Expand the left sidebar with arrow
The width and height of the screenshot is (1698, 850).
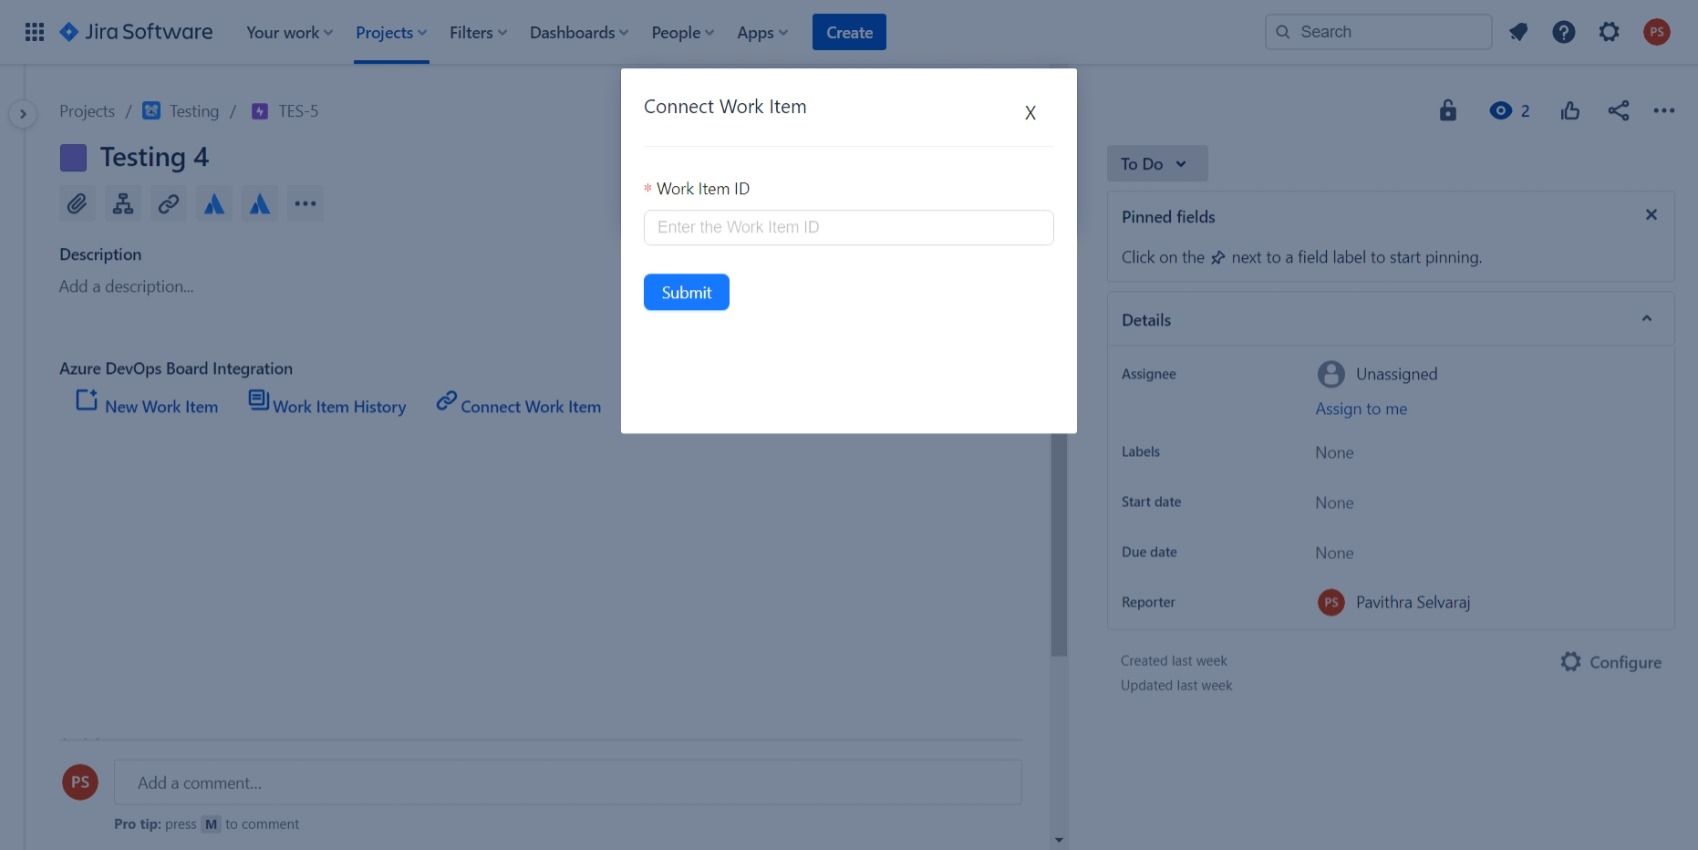[x=23, y=114]
